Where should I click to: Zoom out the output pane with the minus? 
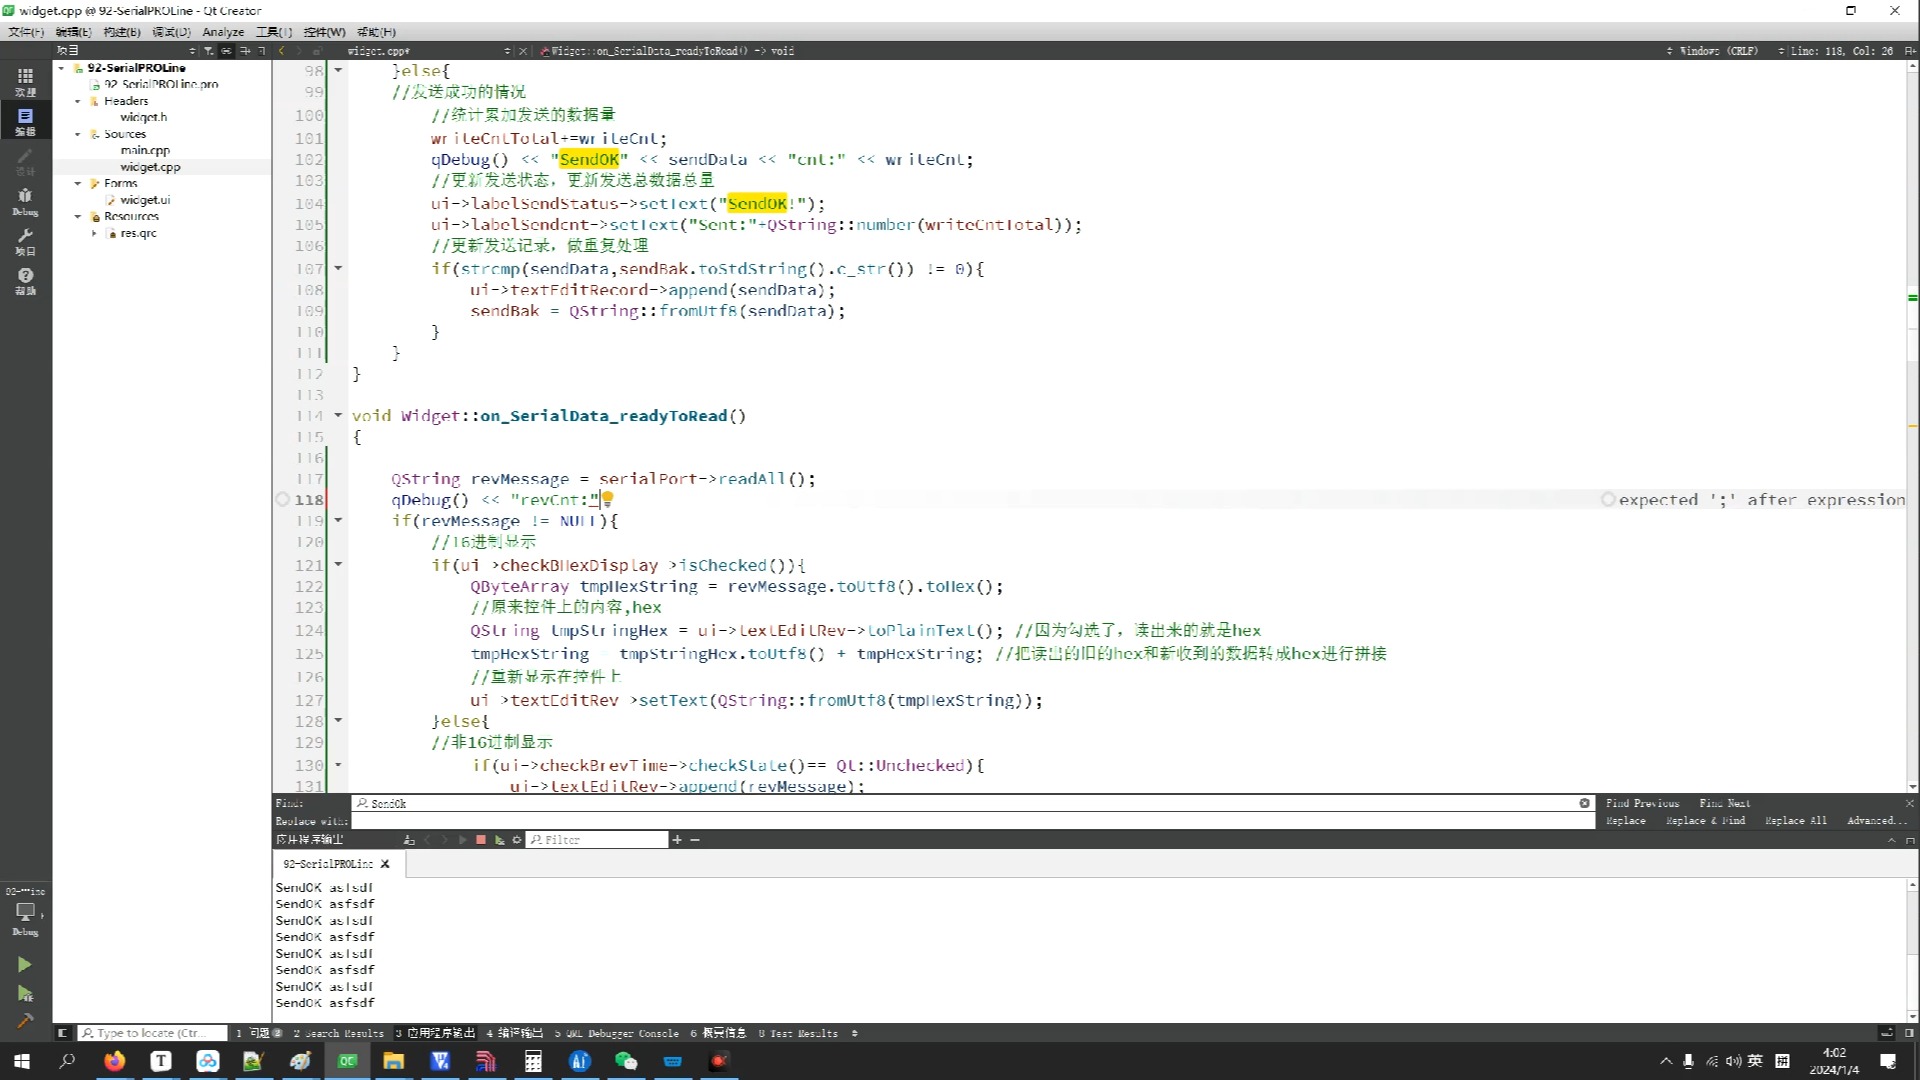(x=695, y=840)
